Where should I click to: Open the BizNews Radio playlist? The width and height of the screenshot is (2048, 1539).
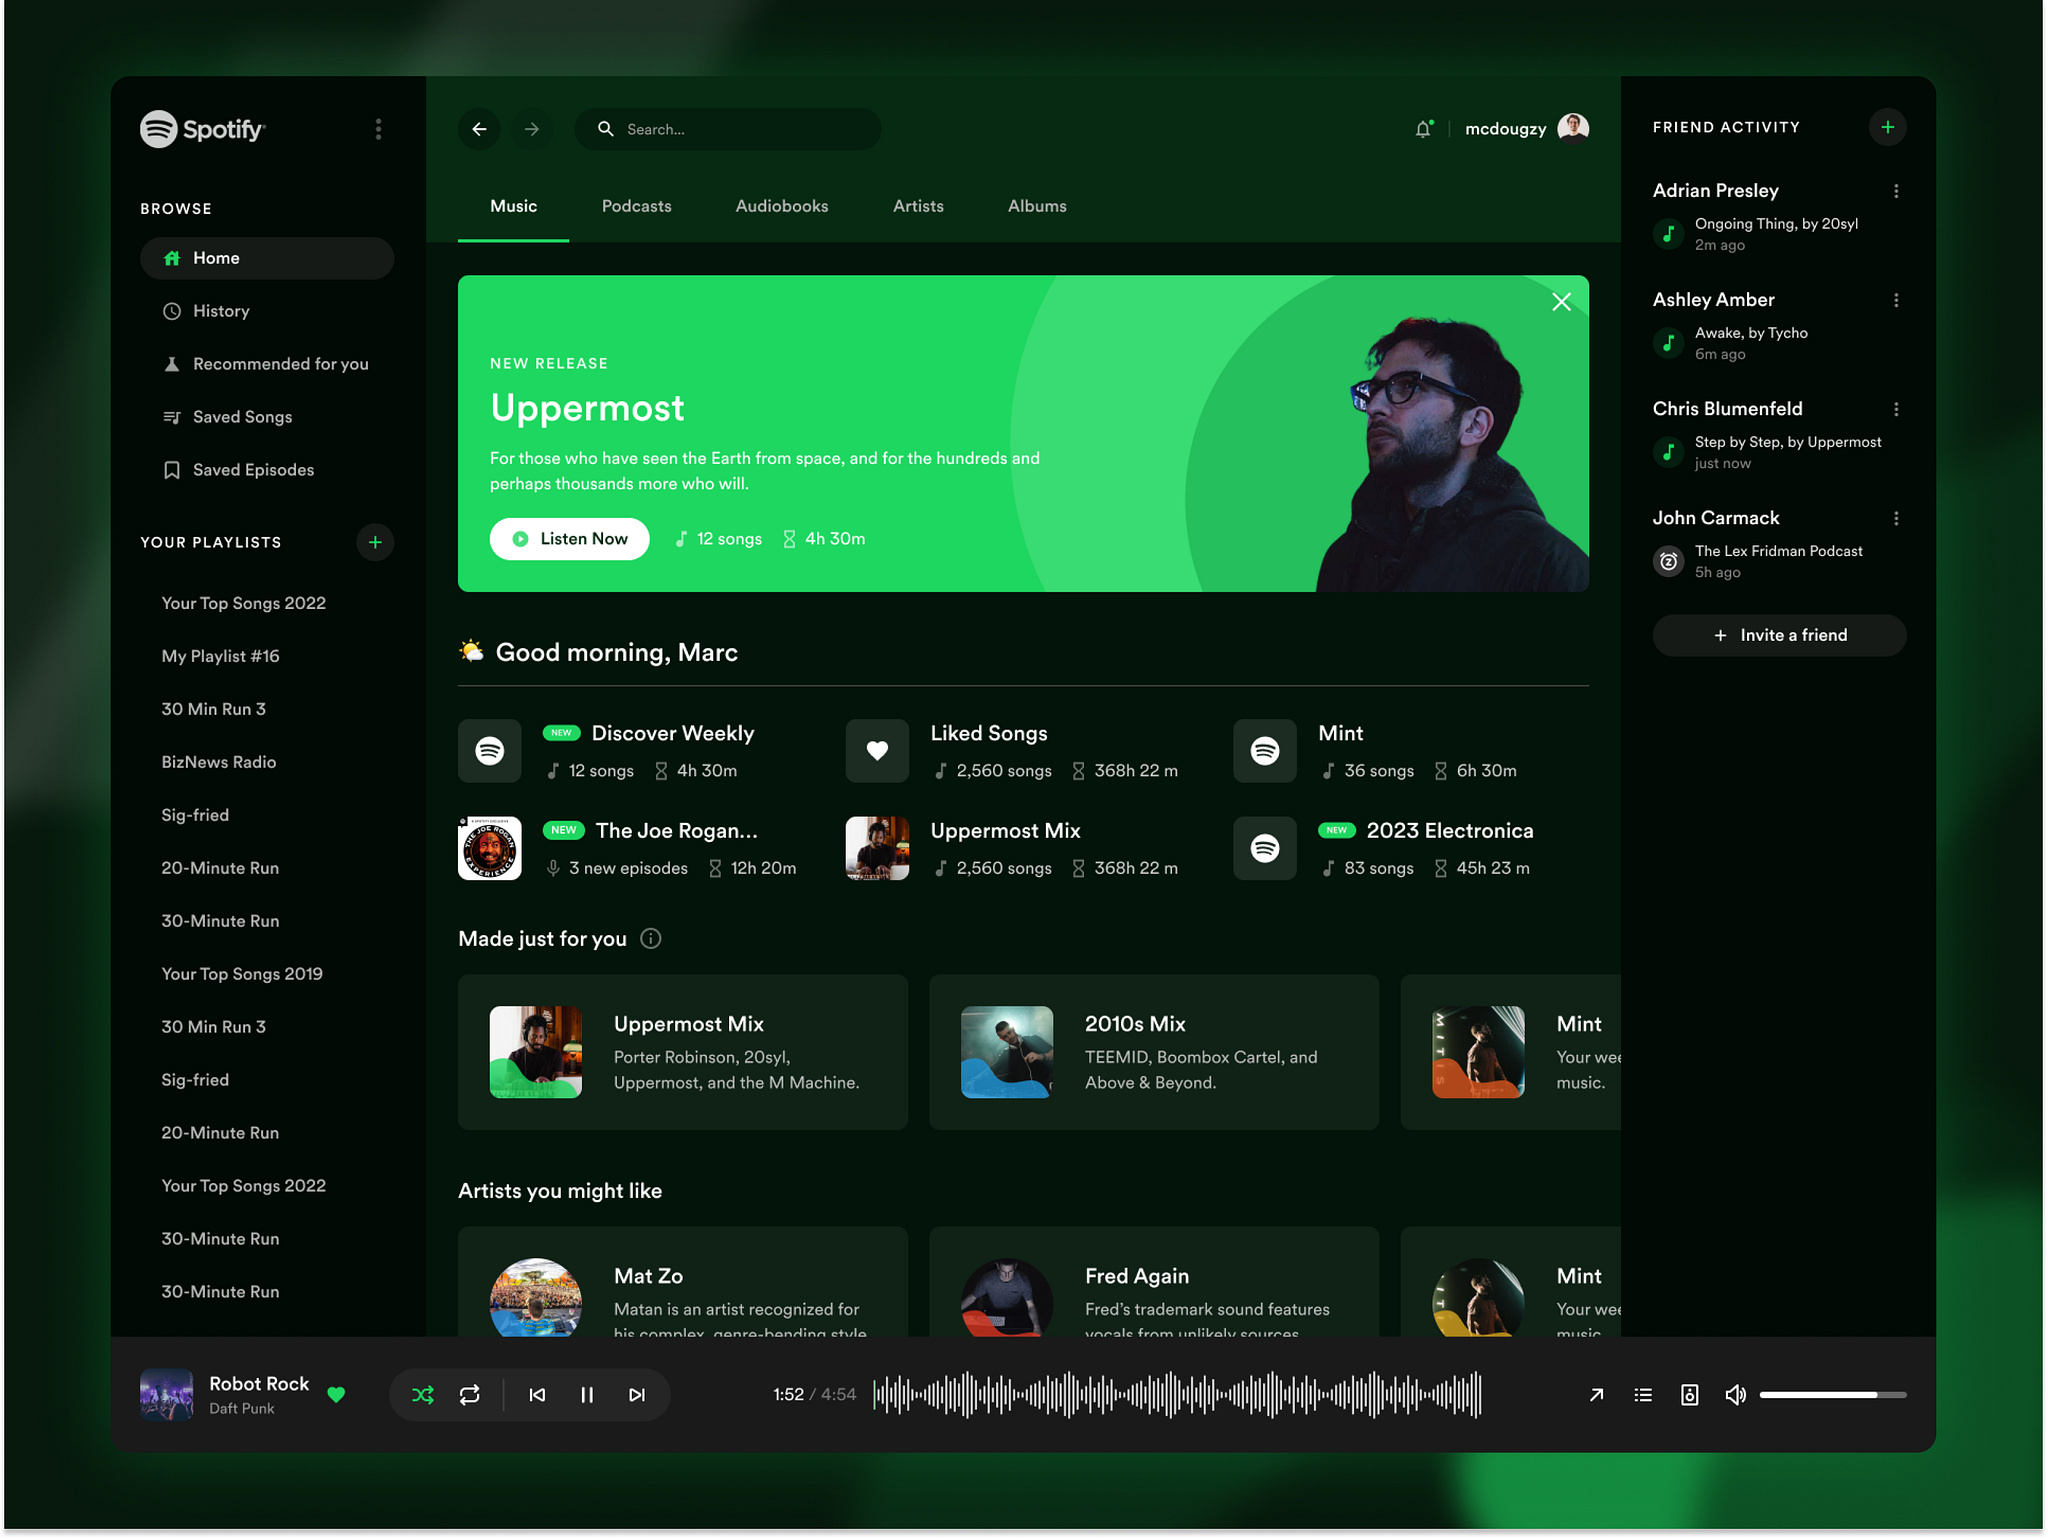pyautogui.click(x=219, y=762)
